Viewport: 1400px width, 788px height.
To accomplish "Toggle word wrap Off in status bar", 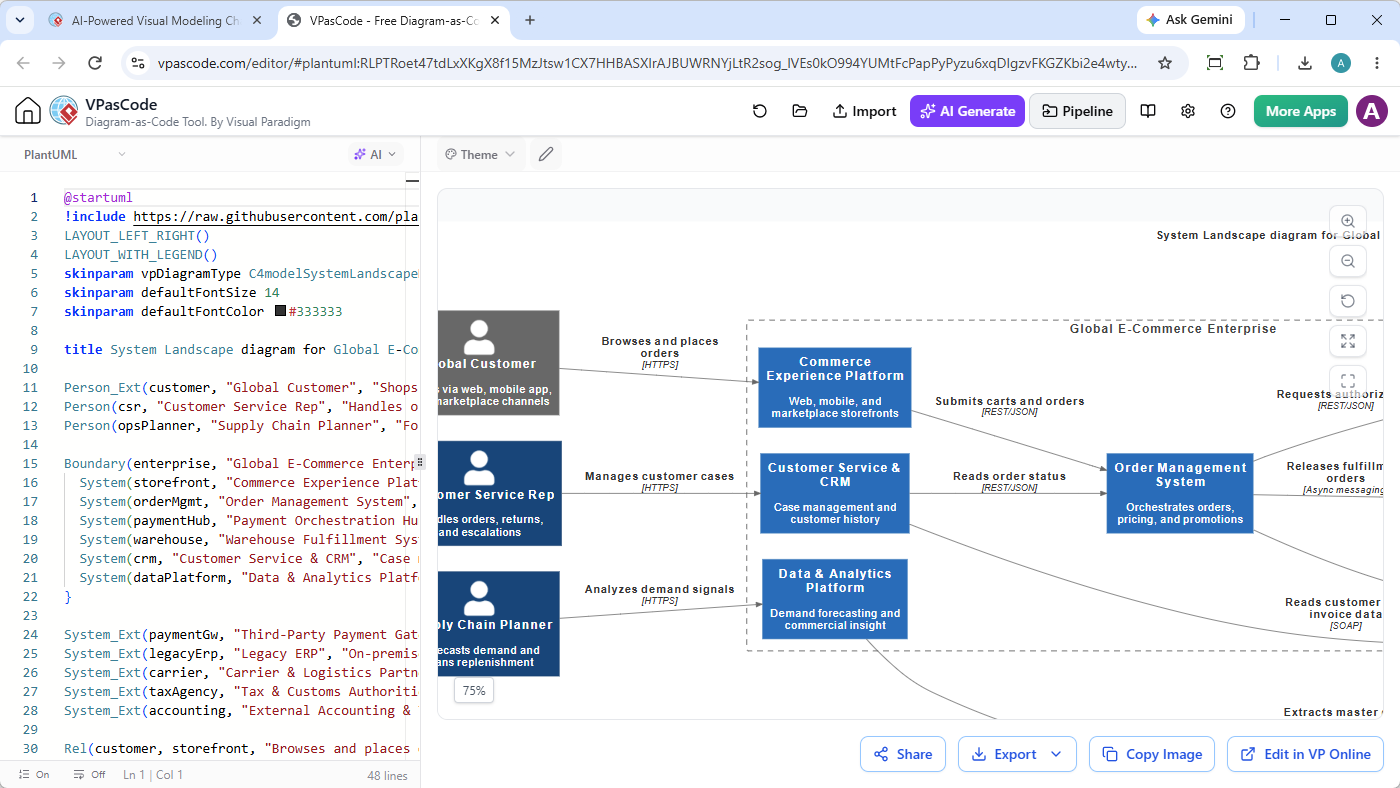I will [x=89, y=775].
